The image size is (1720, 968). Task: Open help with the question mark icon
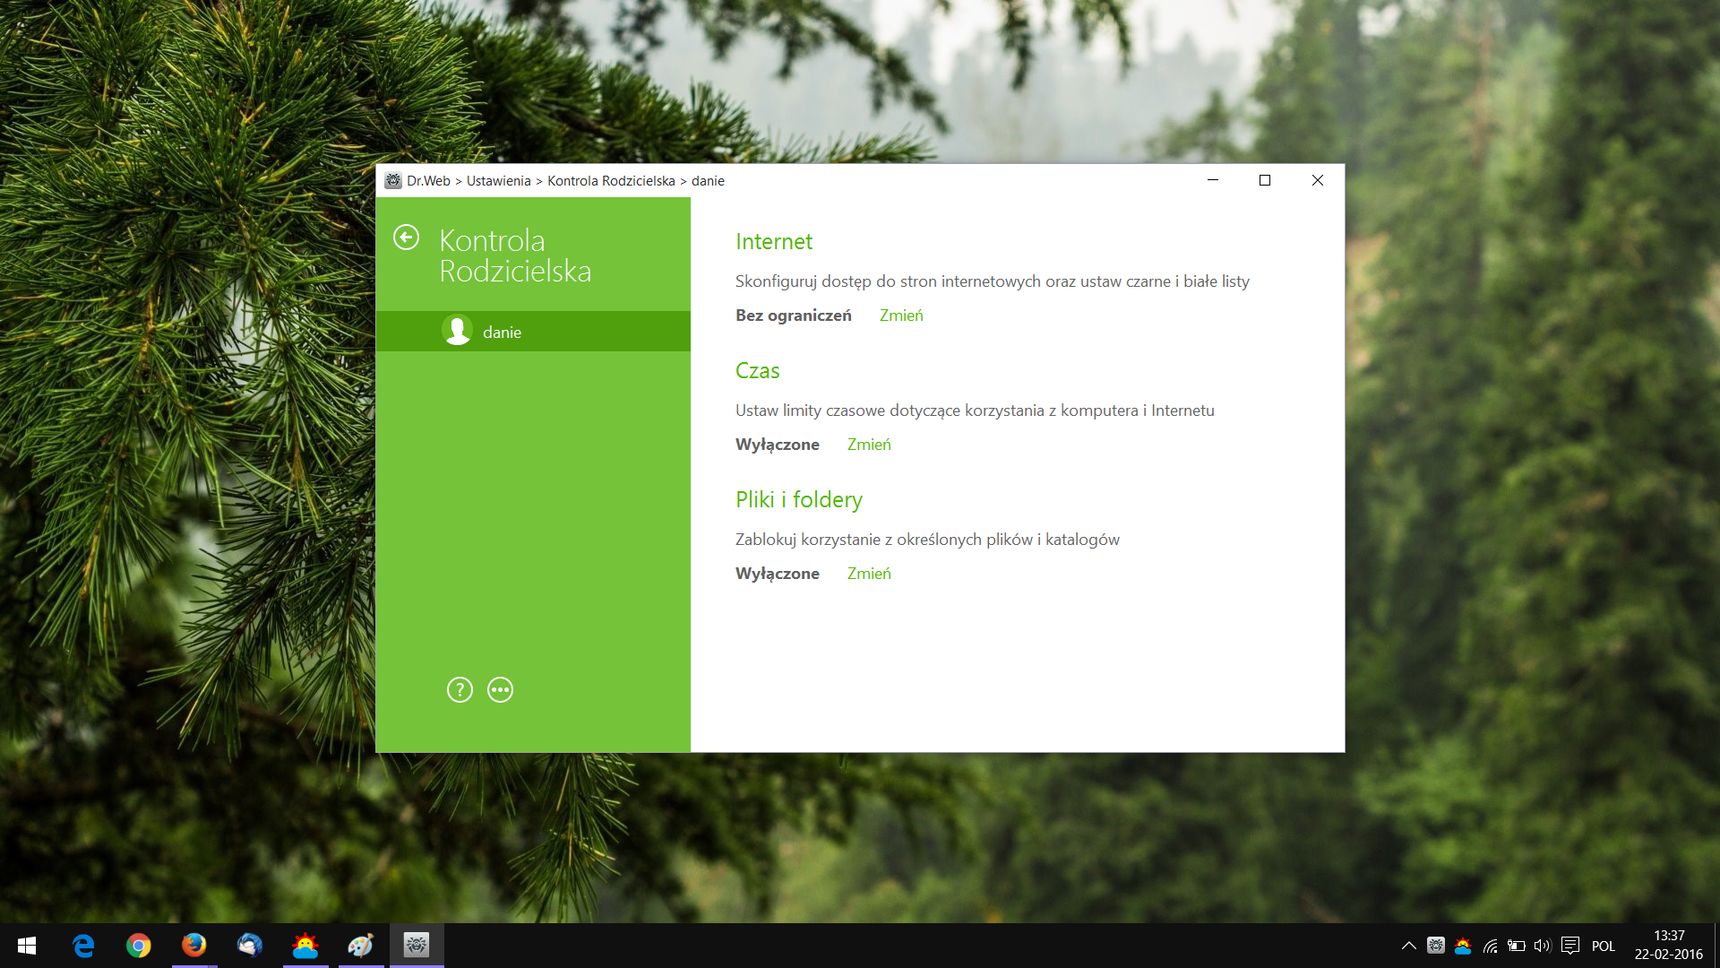pos(460,690)
